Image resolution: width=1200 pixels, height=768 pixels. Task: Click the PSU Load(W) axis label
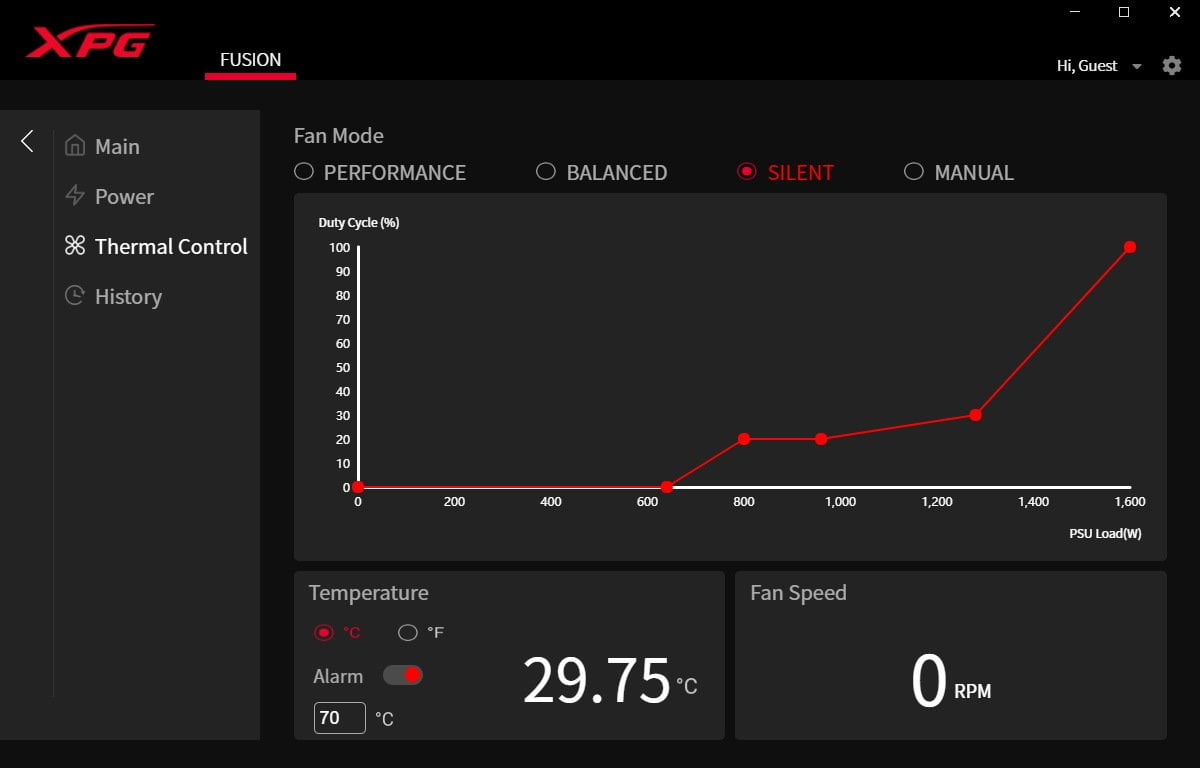click(x=1105, y=533)
